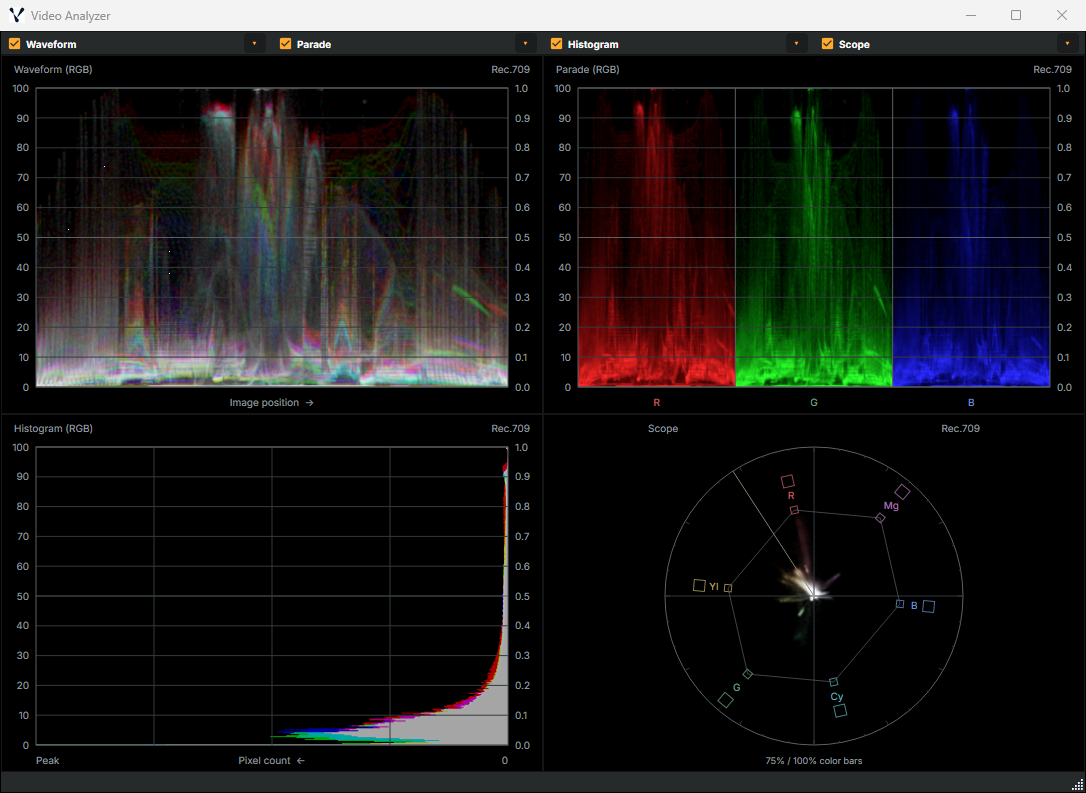Click the Rec.709 label in Waveform panel
This screenshot has height=793, width=1086.
pos(510,70)
